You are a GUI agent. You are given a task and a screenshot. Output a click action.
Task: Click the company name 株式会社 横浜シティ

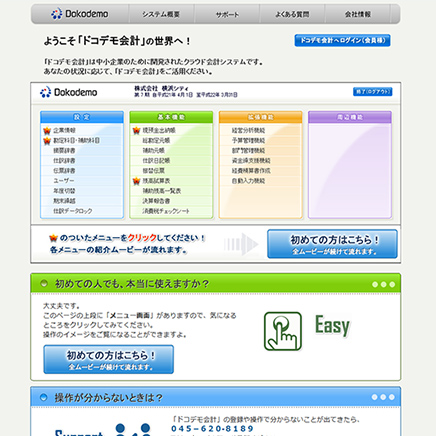coord(161,88)
